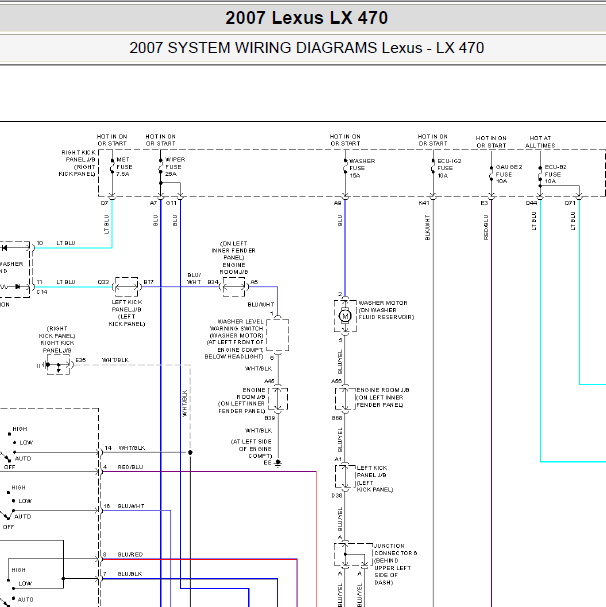
Task: Click the pin 15 BLU/WHT wire label
Action: pos(131,506)
